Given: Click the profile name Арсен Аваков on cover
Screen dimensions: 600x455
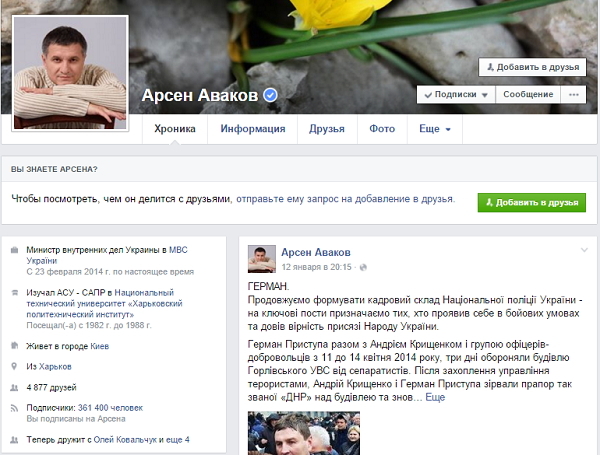Looking at the screenshot, I should [200, 95].
